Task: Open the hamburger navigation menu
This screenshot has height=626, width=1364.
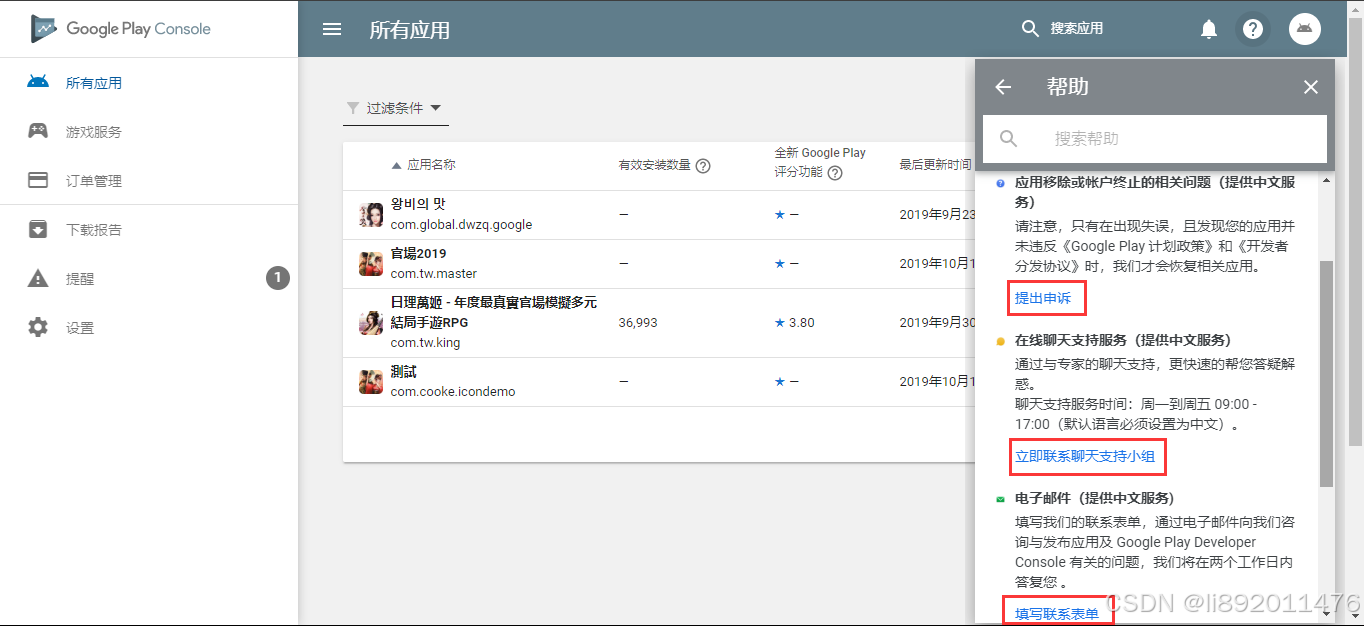Action: click(x=332, y=29)
